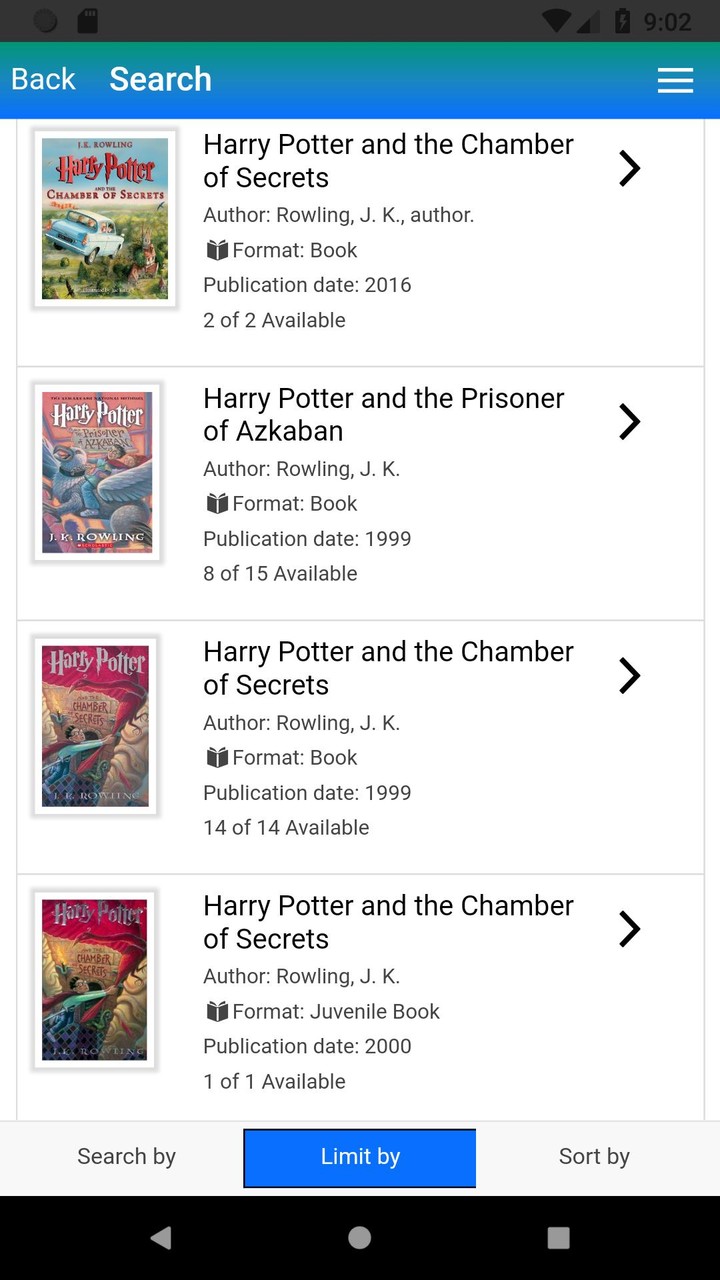This screenshot has width=720, height=1280.
Task: Switch to the Sort by tab
Action: [594, 1157]
